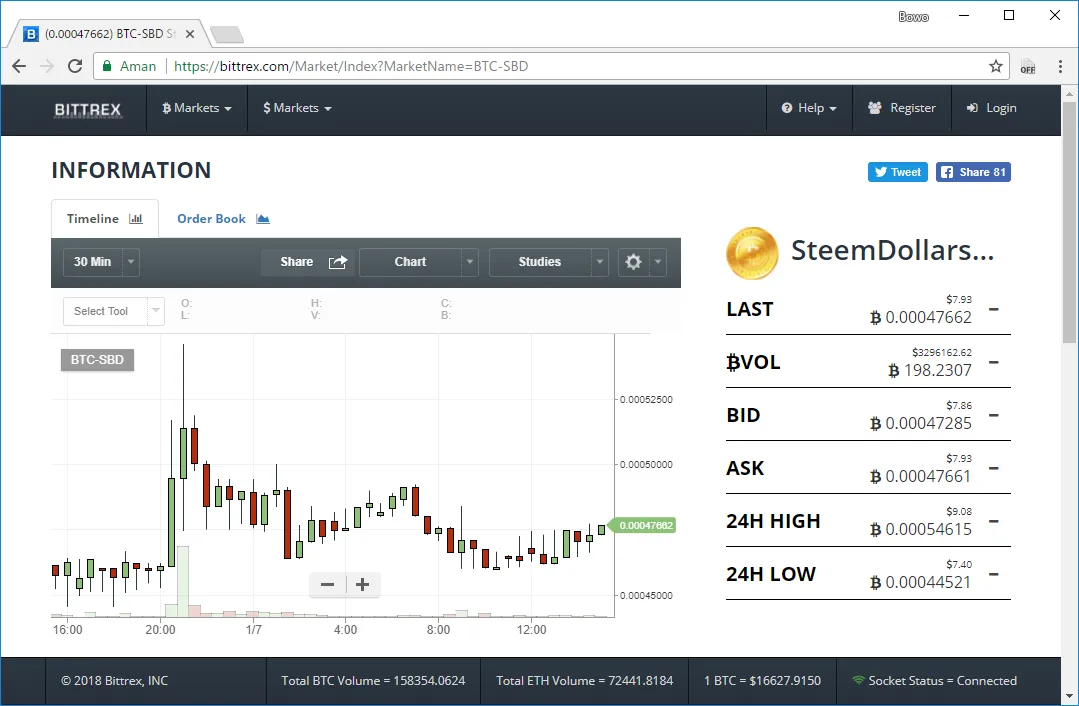This screenshot has width=1079, height=706.
Task: Click the secure padlock icon
Action: tap(107, 66)
